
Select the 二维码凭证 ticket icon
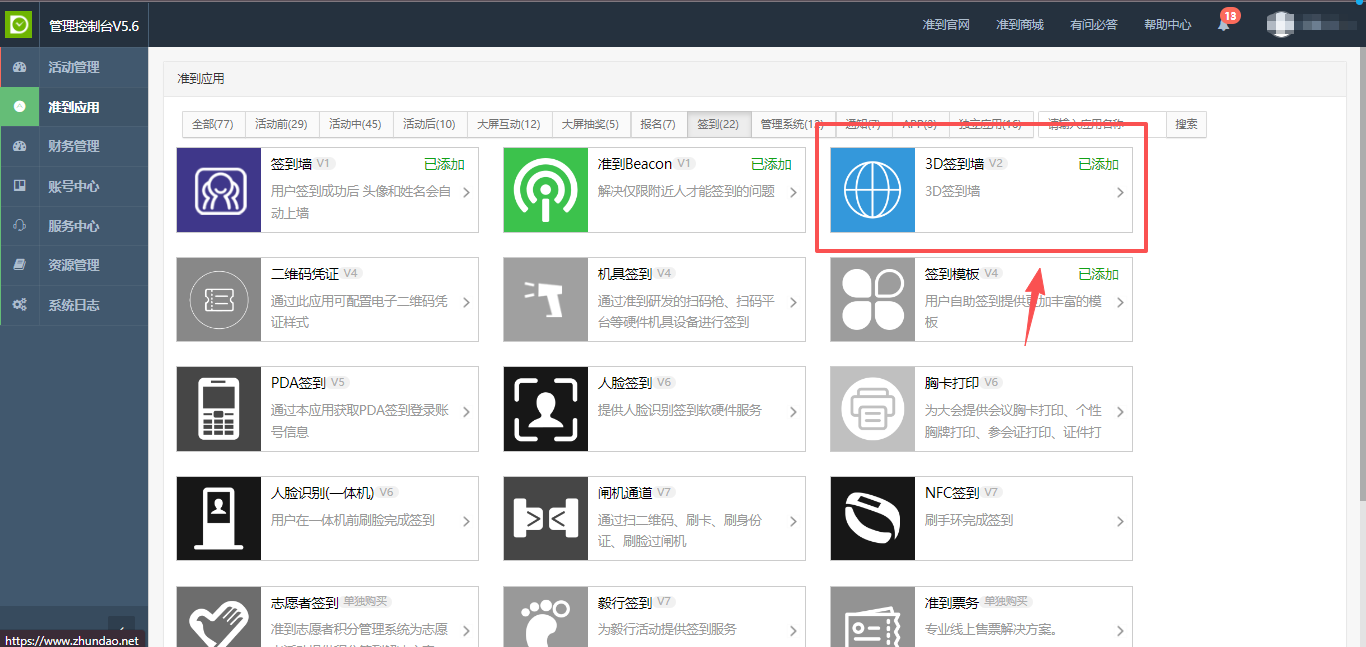(219, 300)
